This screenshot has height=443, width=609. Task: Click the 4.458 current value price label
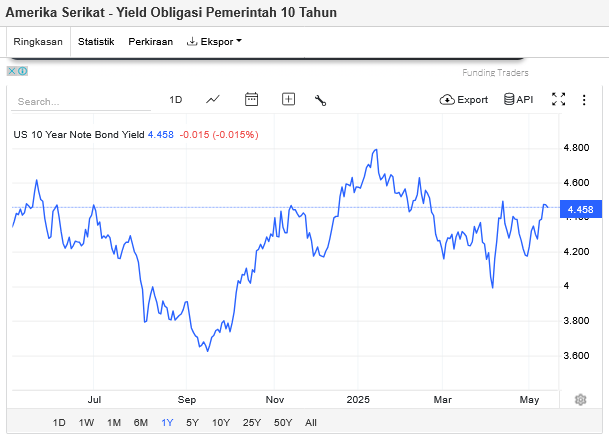coord(580,209)
